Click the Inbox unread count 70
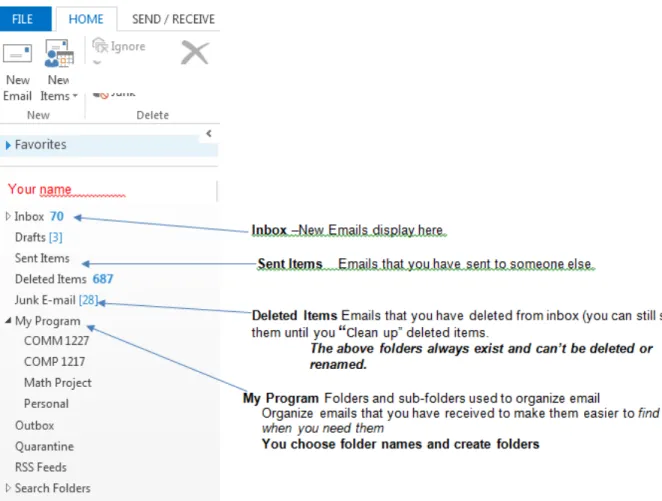Image resolution: width=662 pixels, height=501 pixels. pos(57,217)
